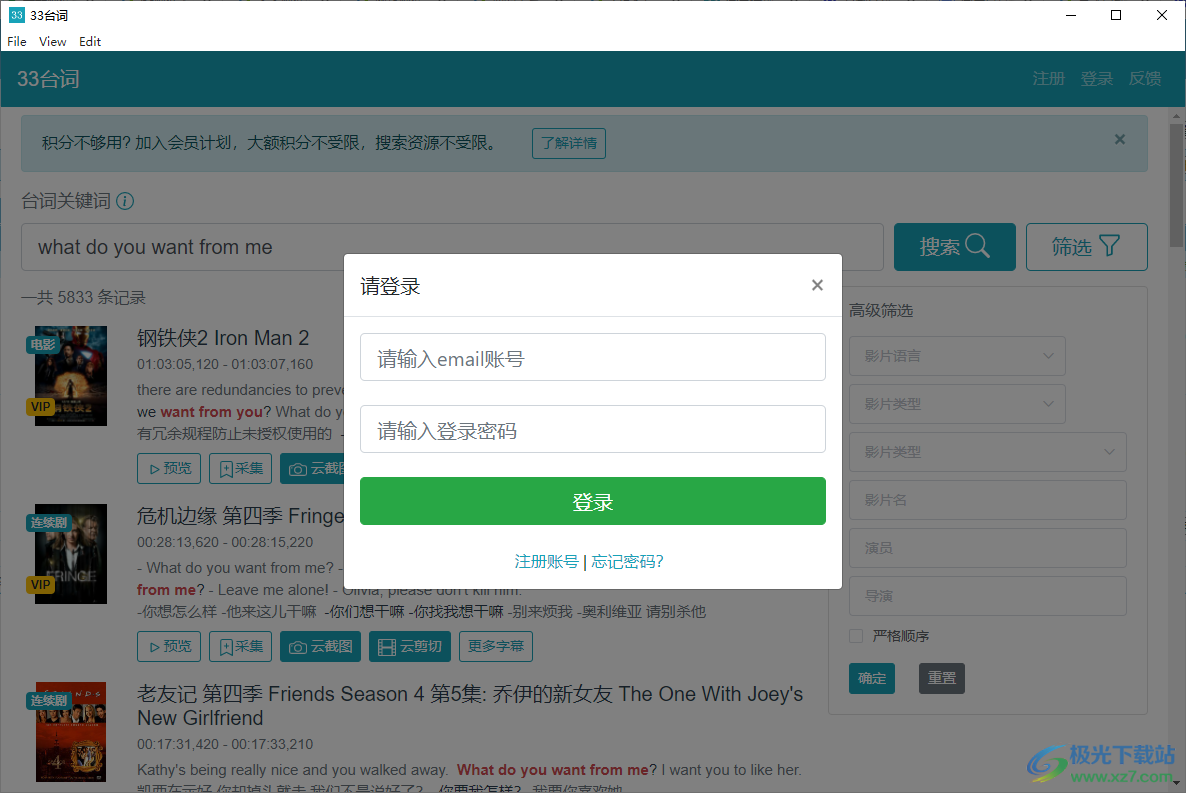Click the green 登录 button
This screenshot has height=793, width=1186.
(x=592, y=501)
